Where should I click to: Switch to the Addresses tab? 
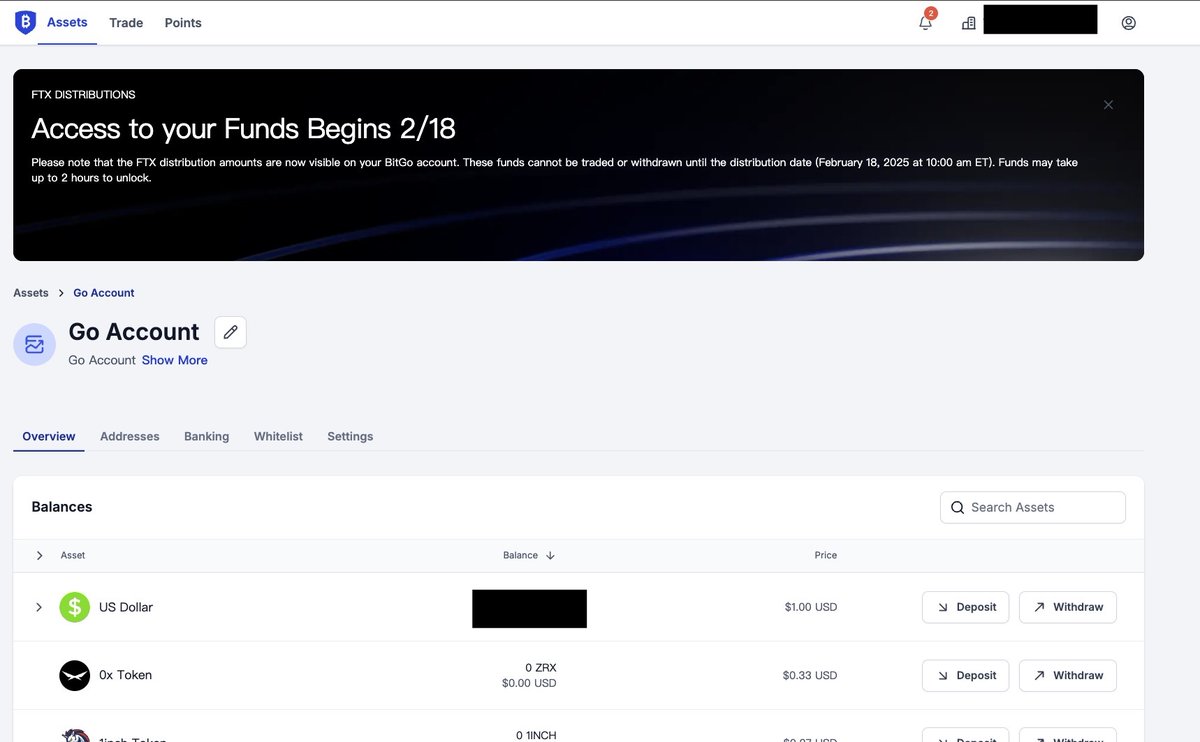pos(130,436)
